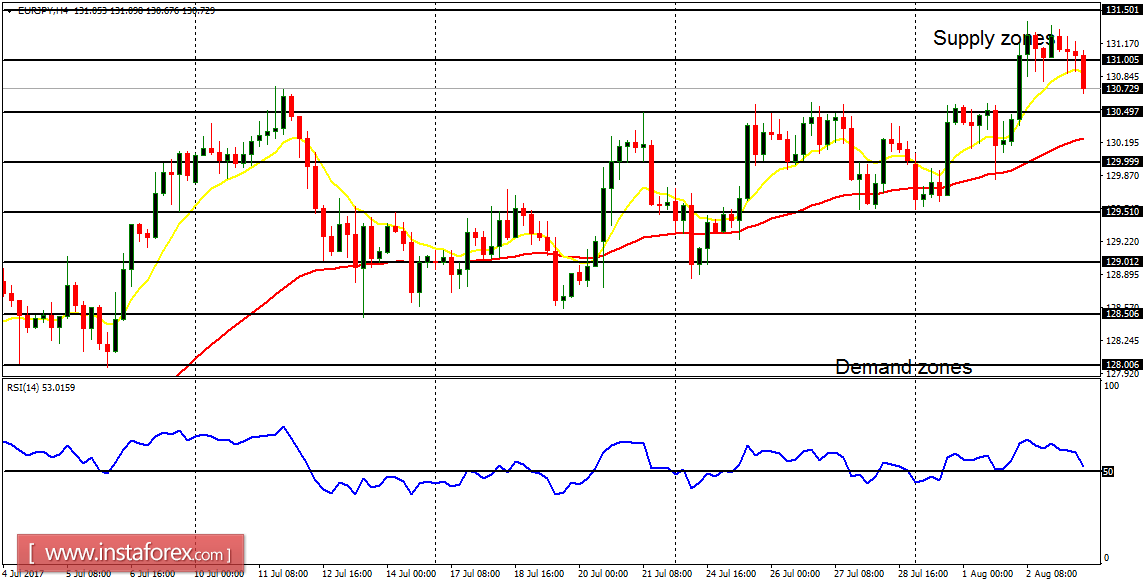Click the 131.501 price level label
This screenshot has width=1143, height=585.
1122,10
